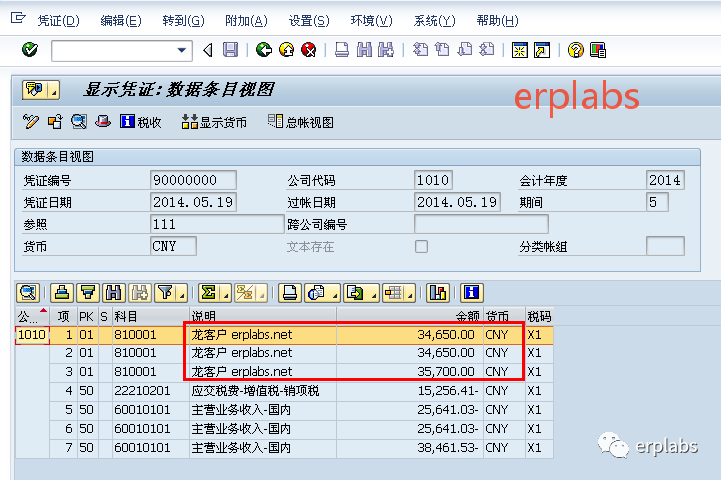The height and width of the screenshot is (480, 721).
Task: Click the ALV Details magnifier icon
Action: coord(28,292)
